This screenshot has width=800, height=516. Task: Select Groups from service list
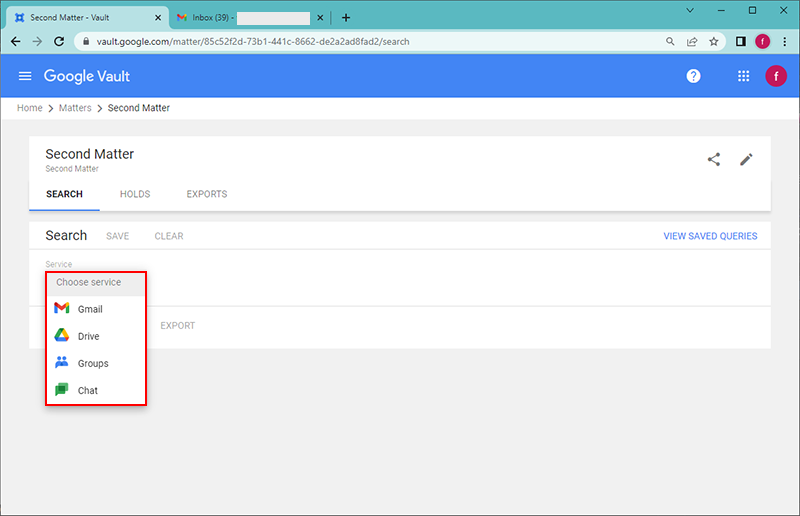pyautogui.click(x=96, y=363)
